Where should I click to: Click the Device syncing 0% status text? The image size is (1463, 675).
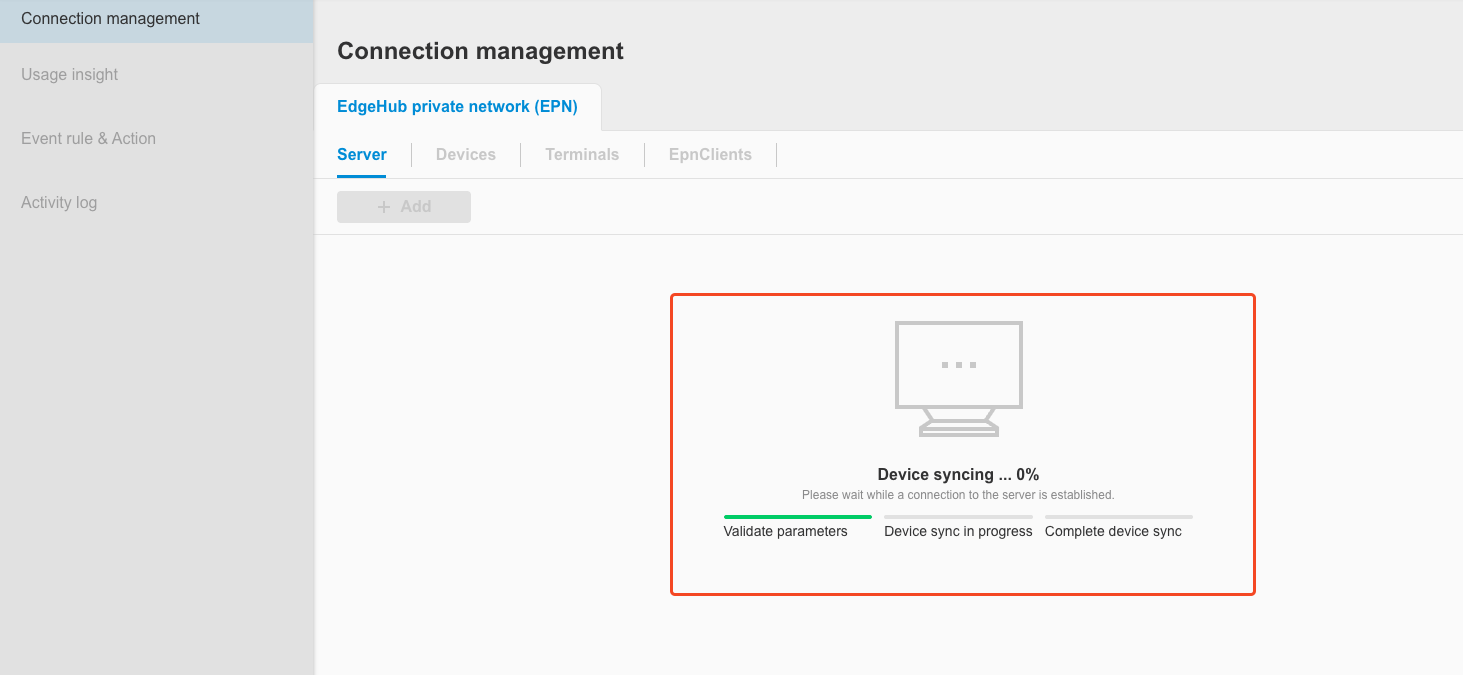(958, 474)
